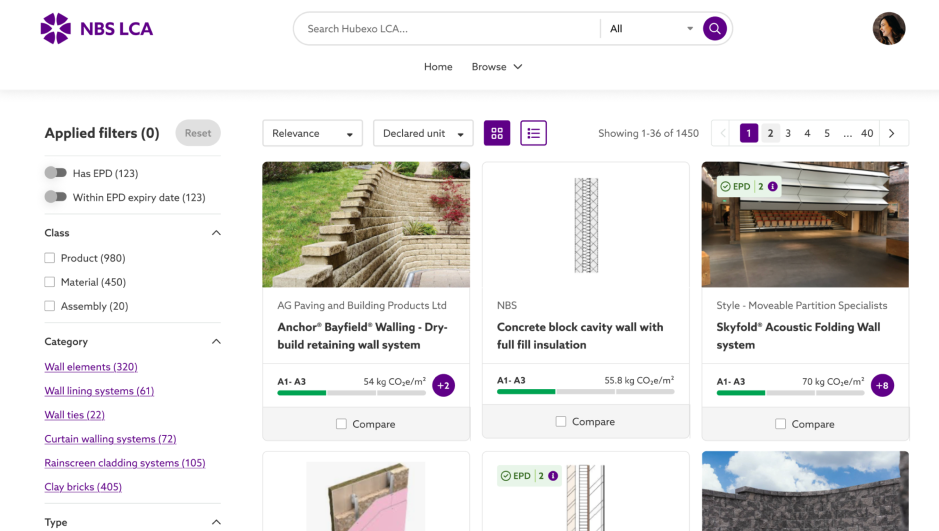The image size is (939, 531).
Task: Open the pink insulation wall product image
Action: tap(366, 494)
